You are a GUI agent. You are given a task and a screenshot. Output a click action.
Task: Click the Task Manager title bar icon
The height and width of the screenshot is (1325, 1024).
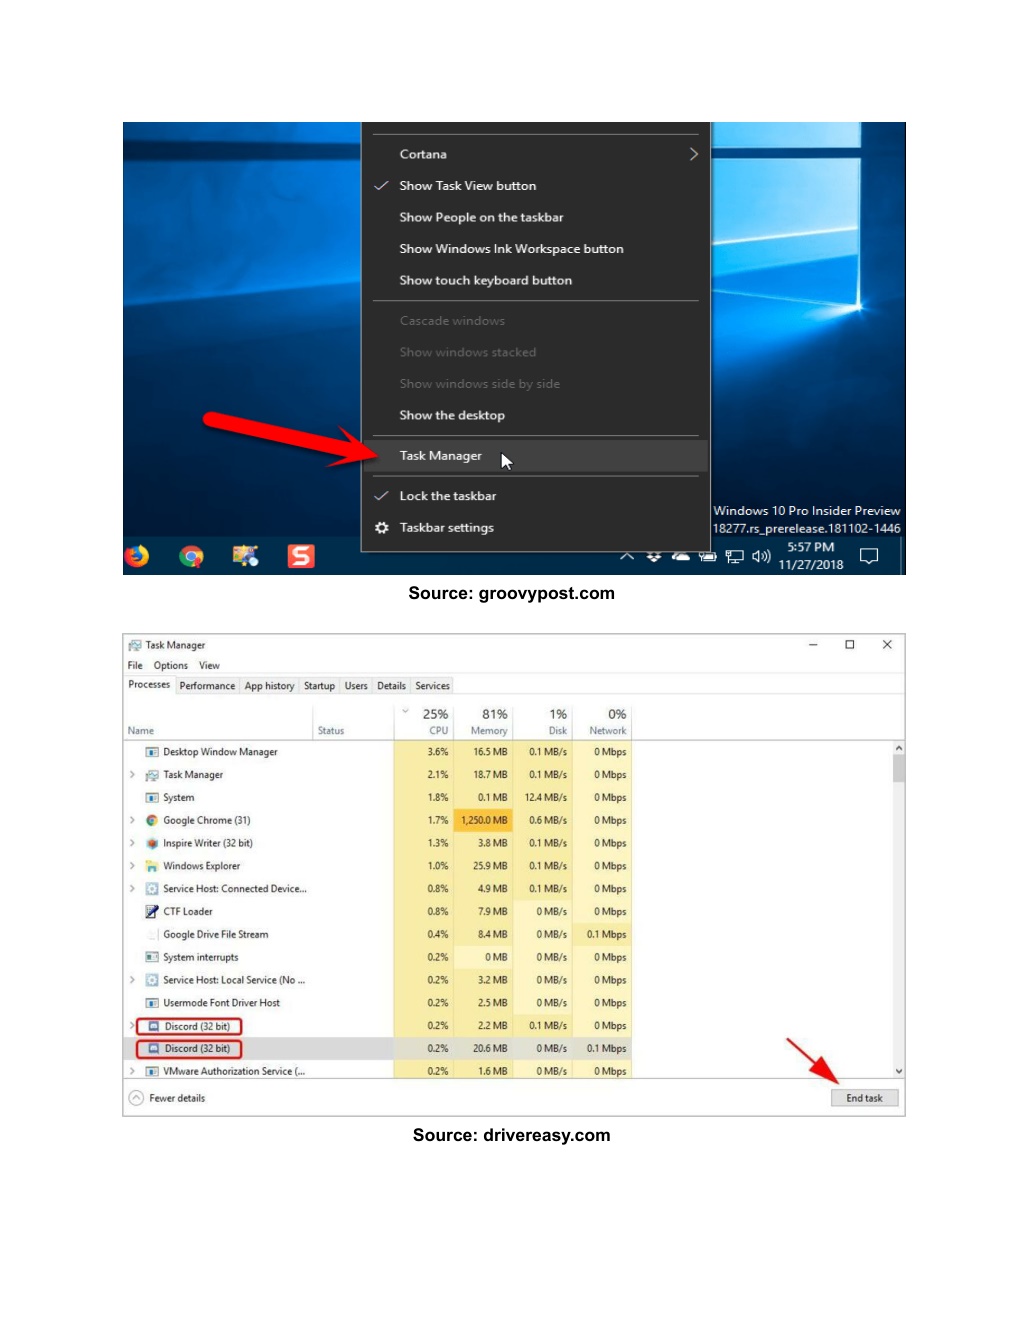pyautogui.click(x=135, y=645)
